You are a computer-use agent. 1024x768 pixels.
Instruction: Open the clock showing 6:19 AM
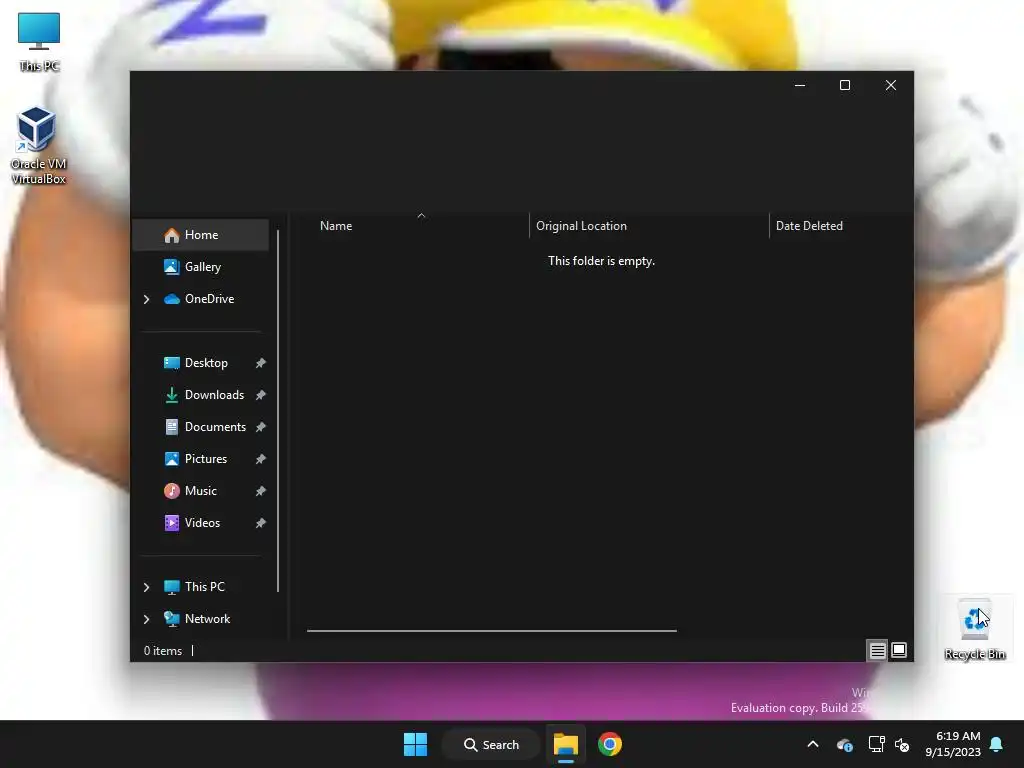coord(953,744)
